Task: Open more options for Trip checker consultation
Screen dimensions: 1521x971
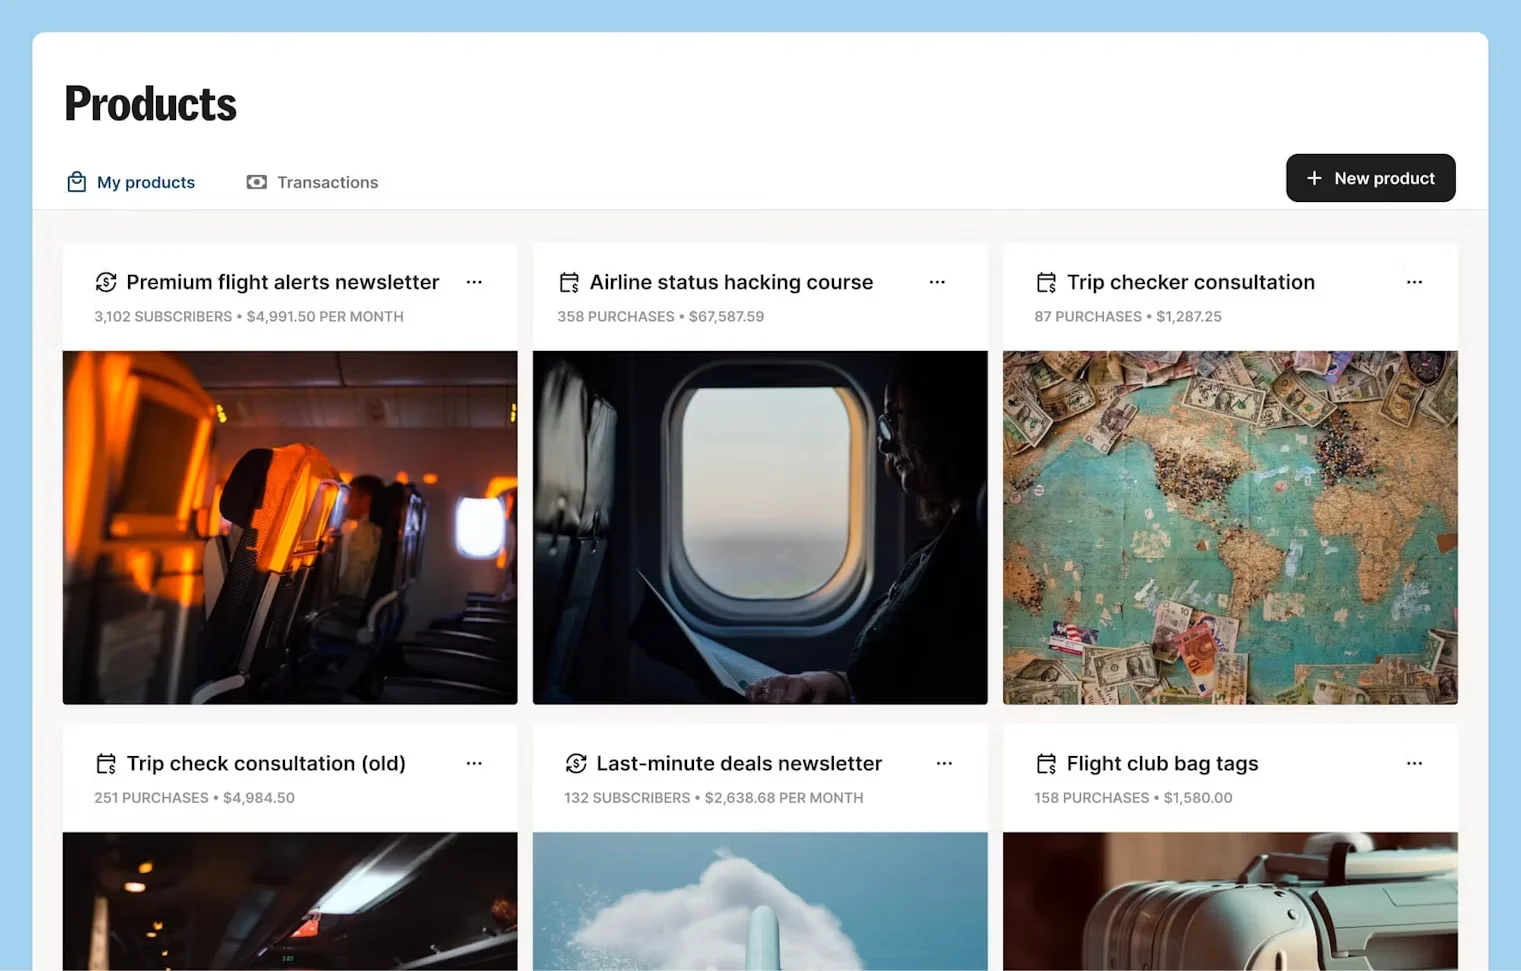Action: [1414, 282]
